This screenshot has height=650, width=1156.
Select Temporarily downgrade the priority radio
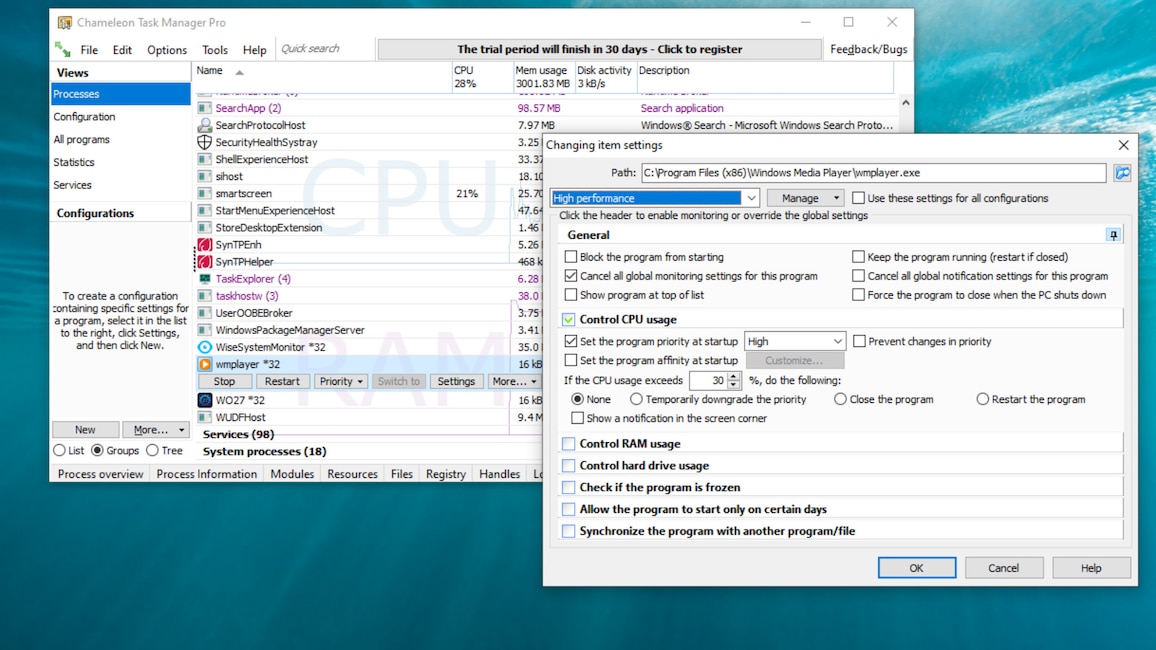[636, 399]
